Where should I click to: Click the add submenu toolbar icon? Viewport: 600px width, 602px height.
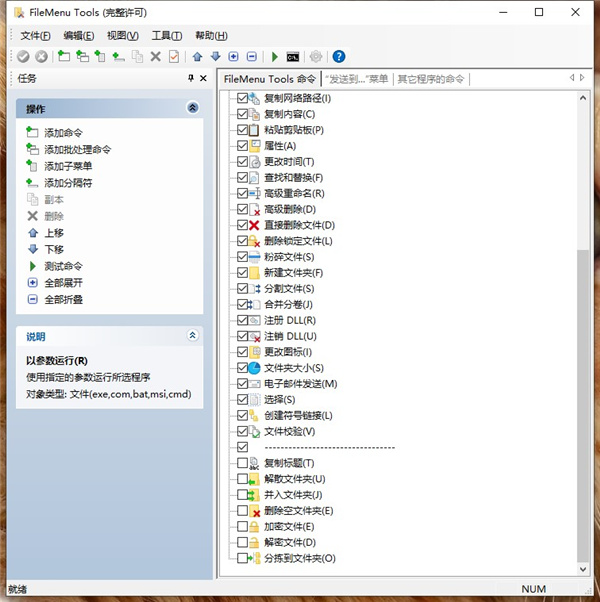pos(100,56)
